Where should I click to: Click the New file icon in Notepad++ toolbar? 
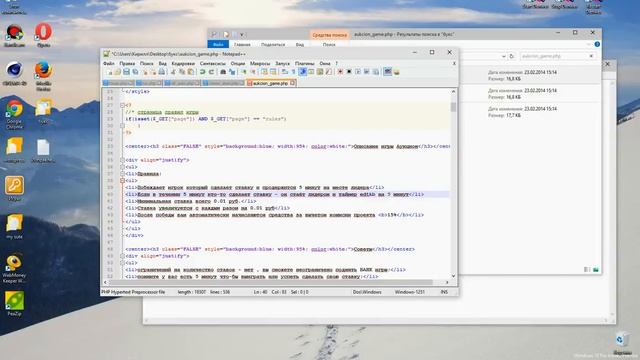click(x=109, y=72)
